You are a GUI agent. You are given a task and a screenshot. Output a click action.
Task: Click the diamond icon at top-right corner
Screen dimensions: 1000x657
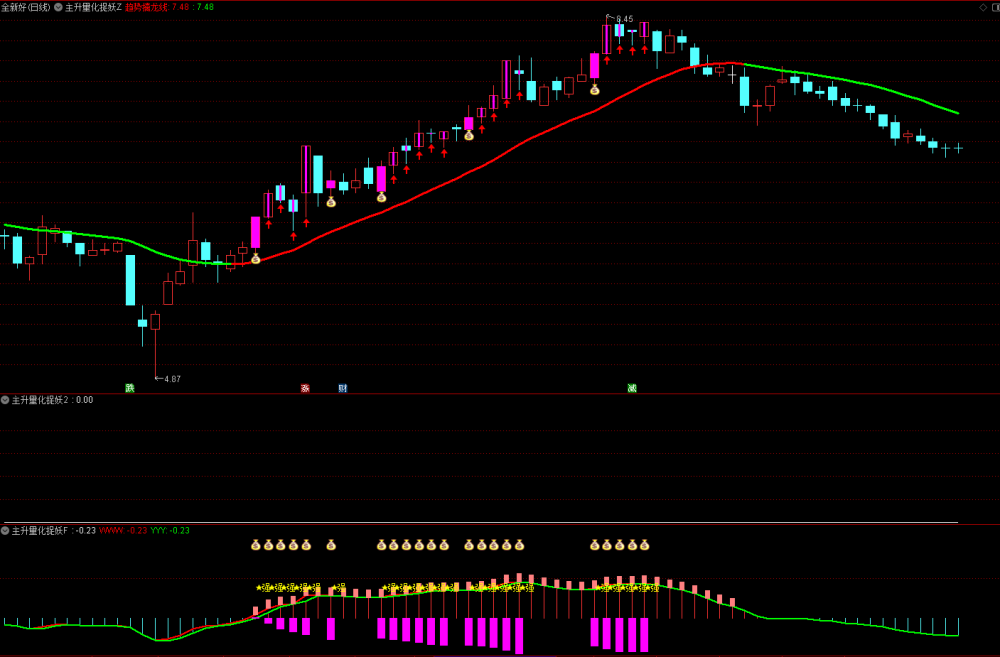click(x=983, y=7)
